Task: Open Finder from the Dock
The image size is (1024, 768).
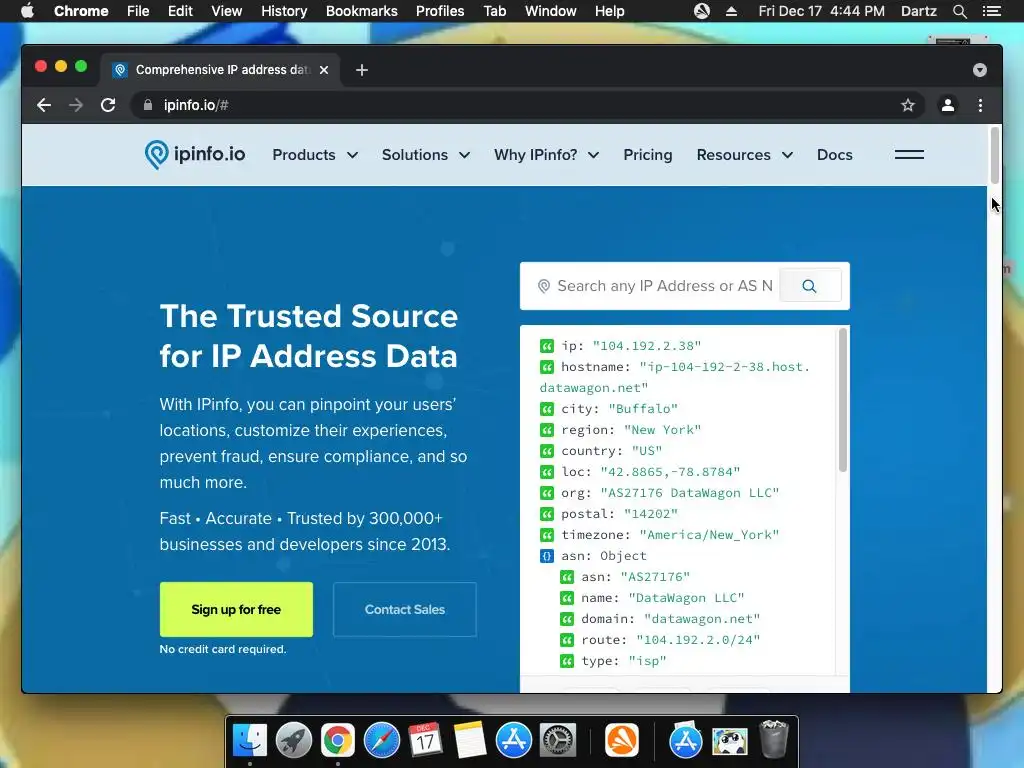Action: [250, 741]
